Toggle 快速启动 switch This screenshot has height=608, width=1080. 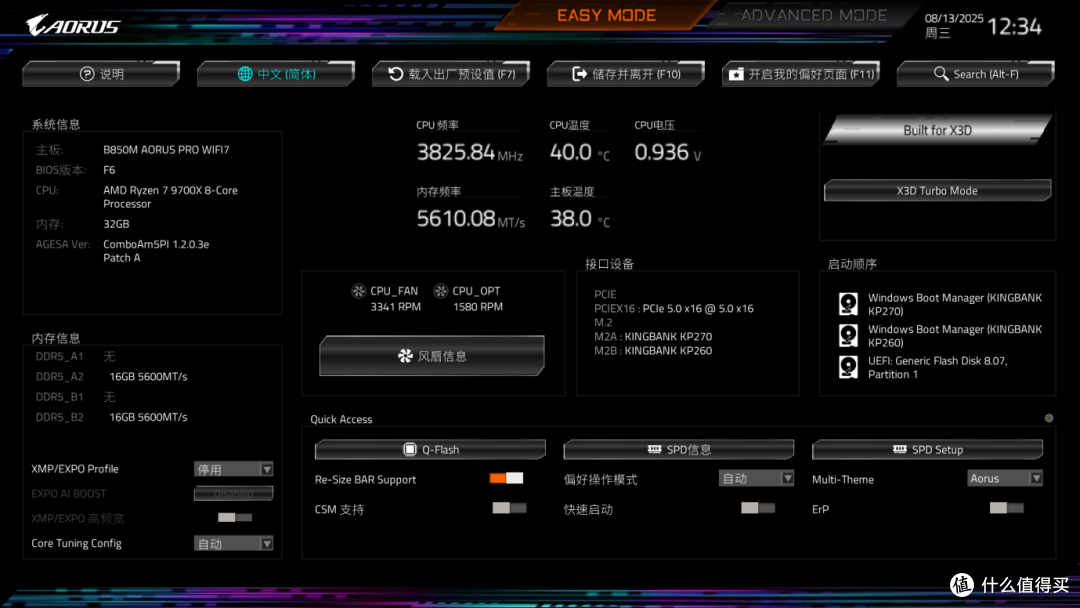coord(758,508)
